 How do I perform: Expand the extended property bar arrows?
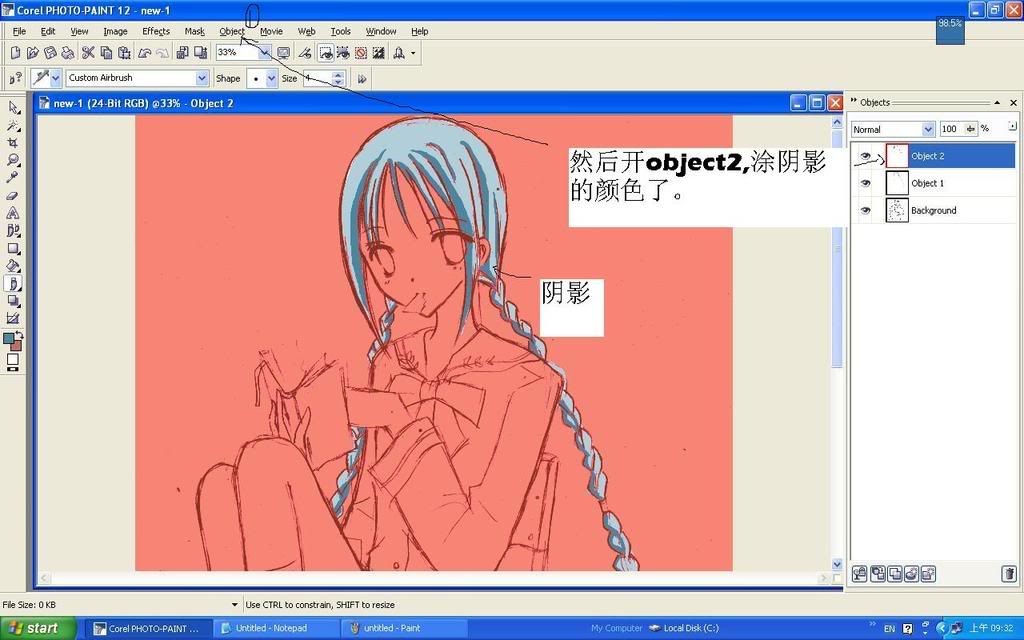362,79
